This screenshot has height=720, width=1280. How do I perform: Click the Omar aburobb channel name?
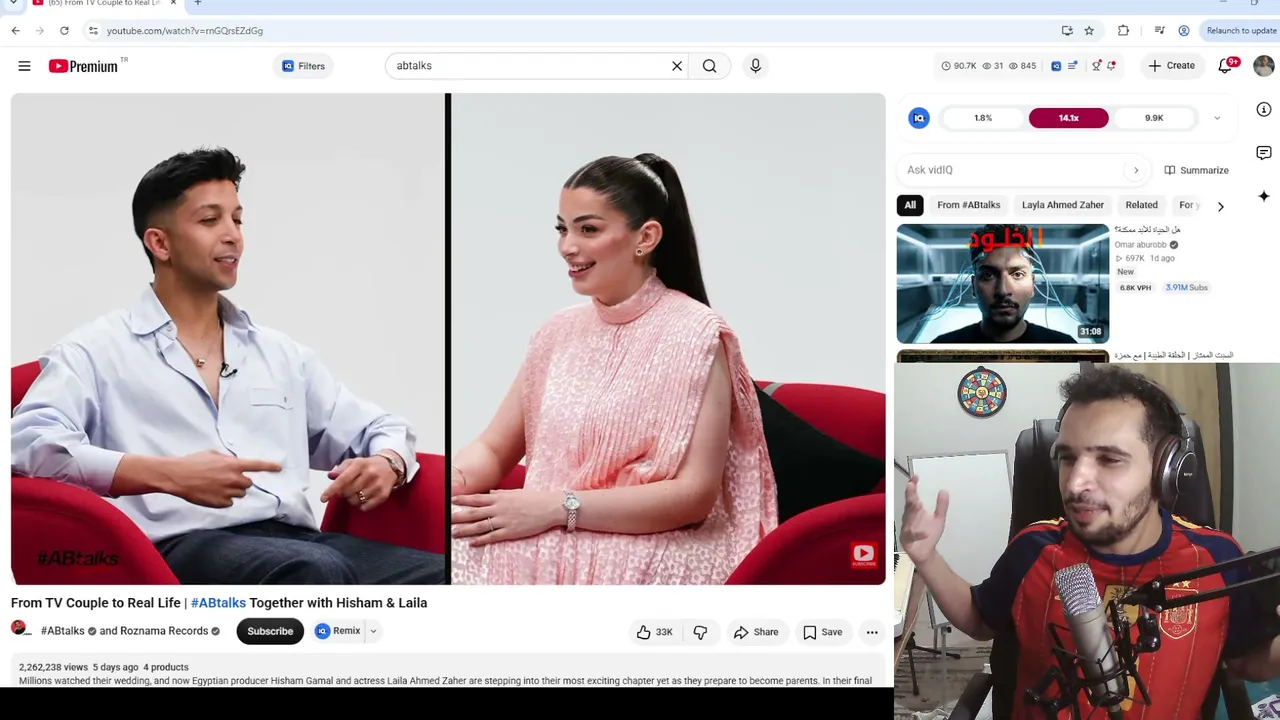coord(1141,245)
